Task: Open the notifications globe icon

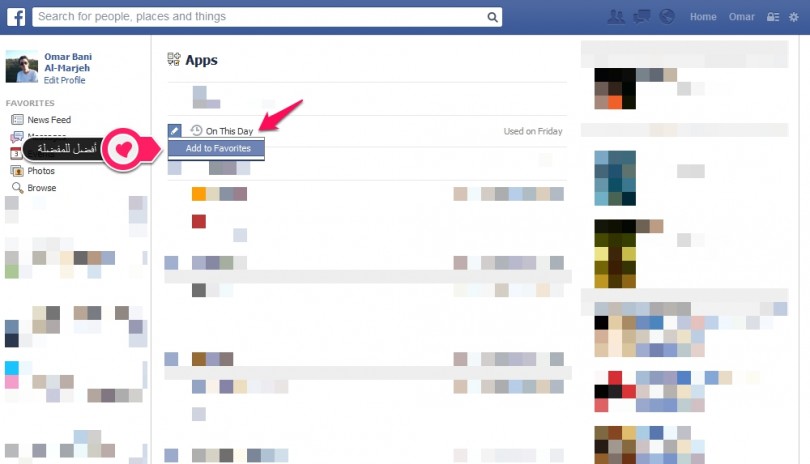Action: coord(668,17)
